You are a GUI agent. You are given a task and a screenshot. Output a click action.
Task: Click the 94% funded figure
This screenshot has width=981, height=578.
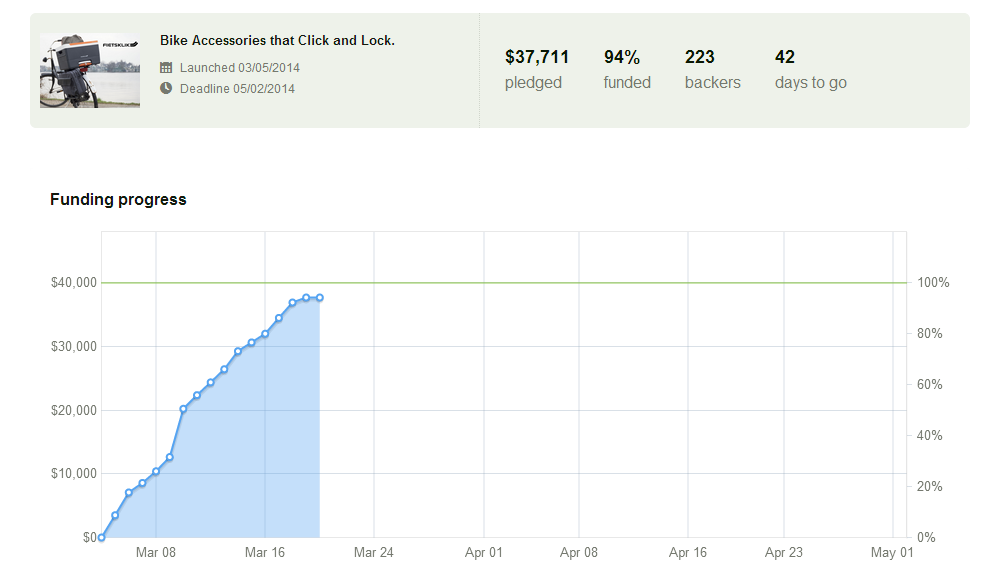pos(622,58)
